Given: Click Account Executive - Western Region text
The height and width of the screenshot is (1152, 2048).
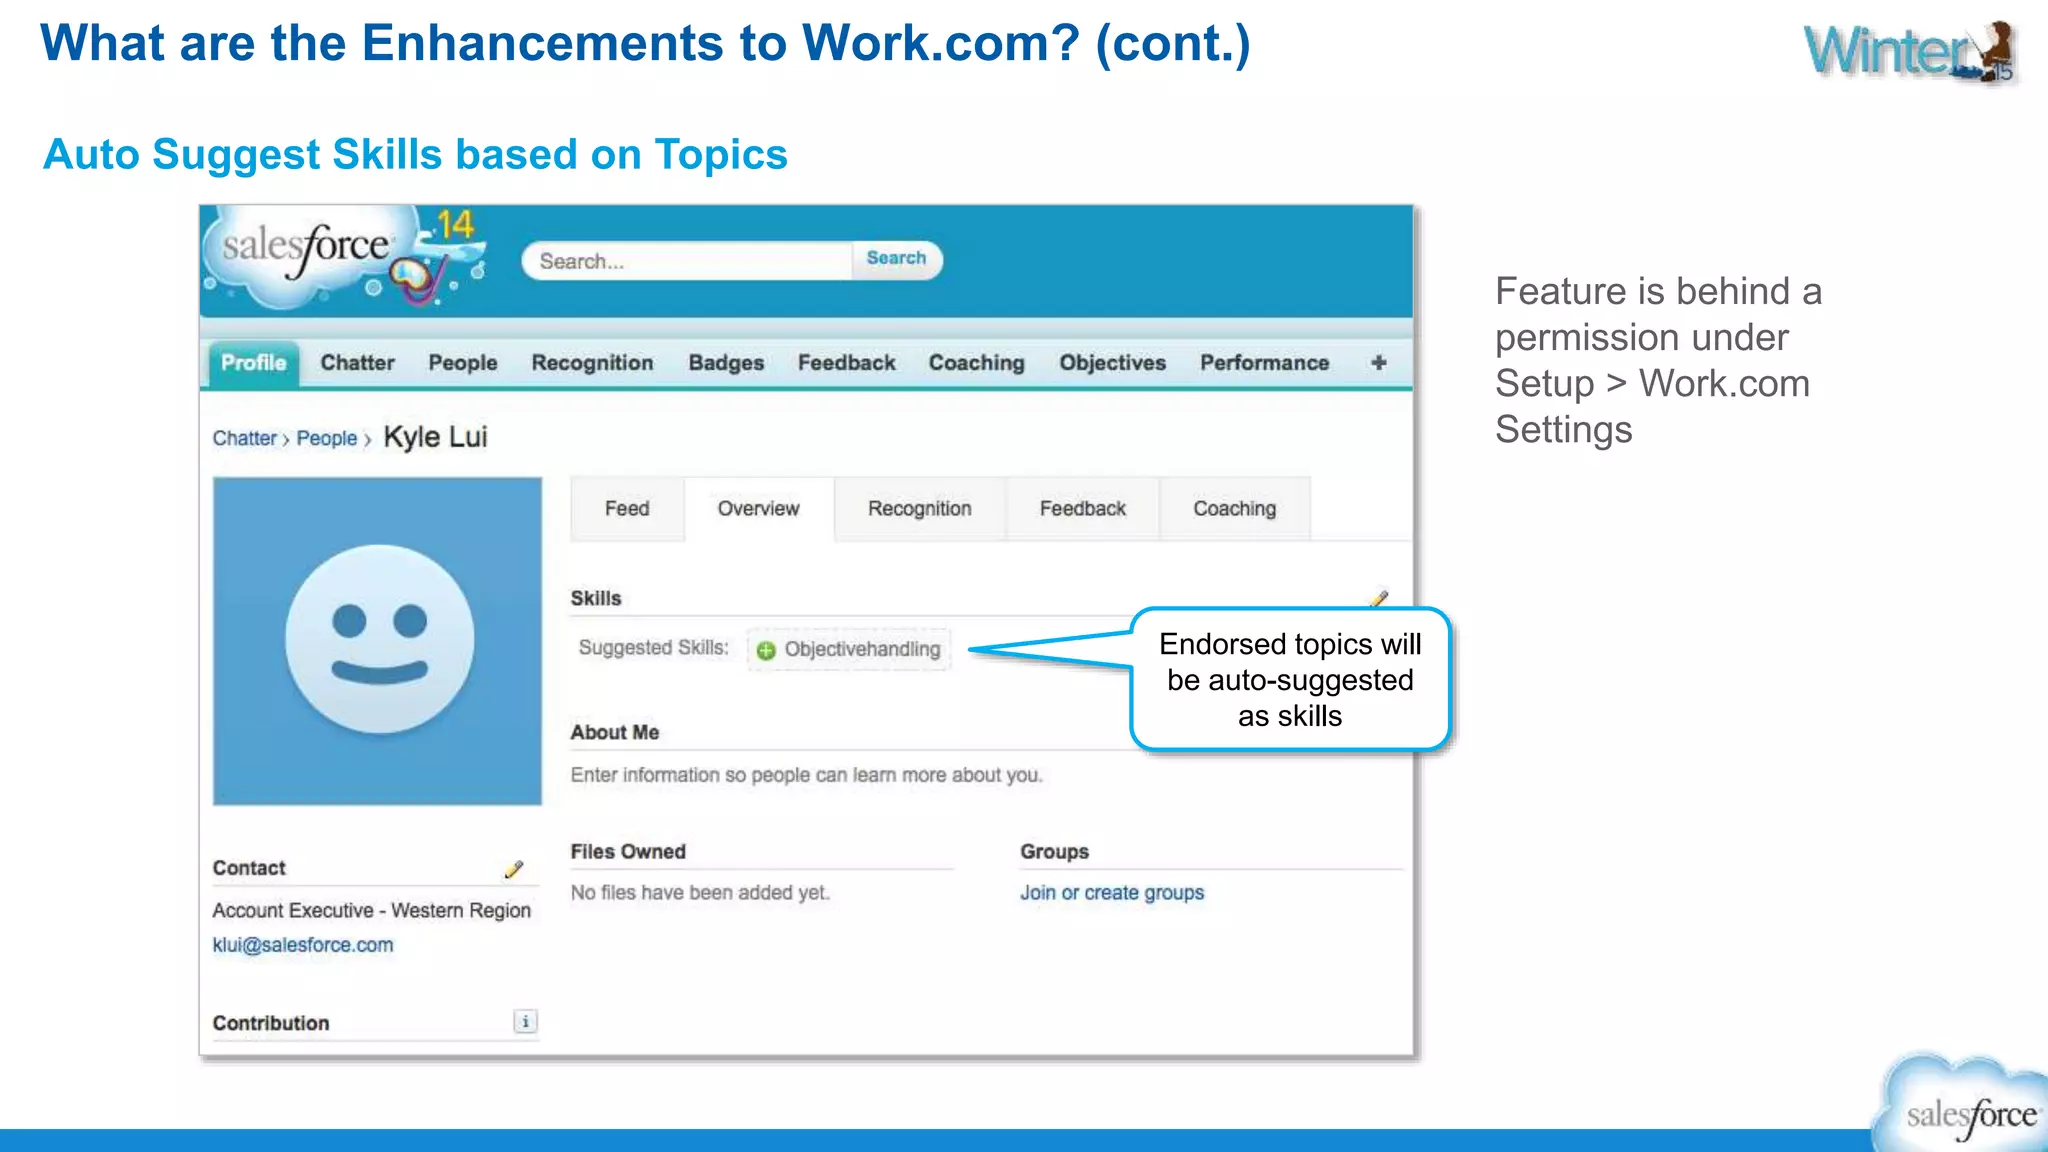Looking at the screenshot, I should coord(371,910).
